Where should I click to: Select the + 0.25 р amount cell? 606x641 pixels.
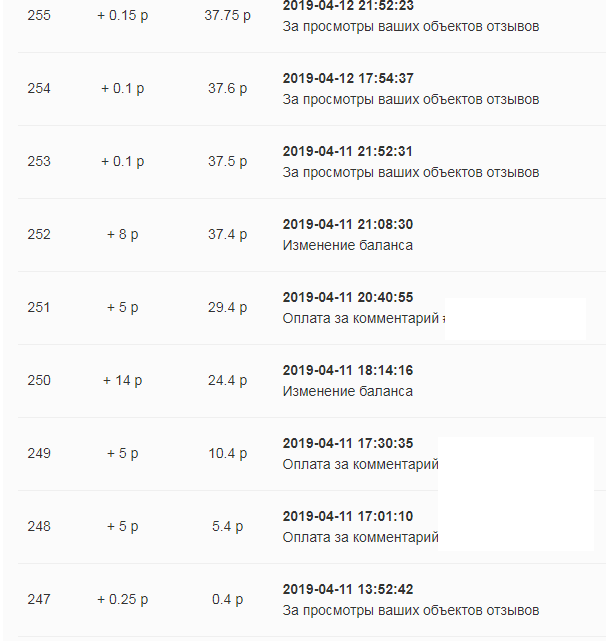coord(122,600)
